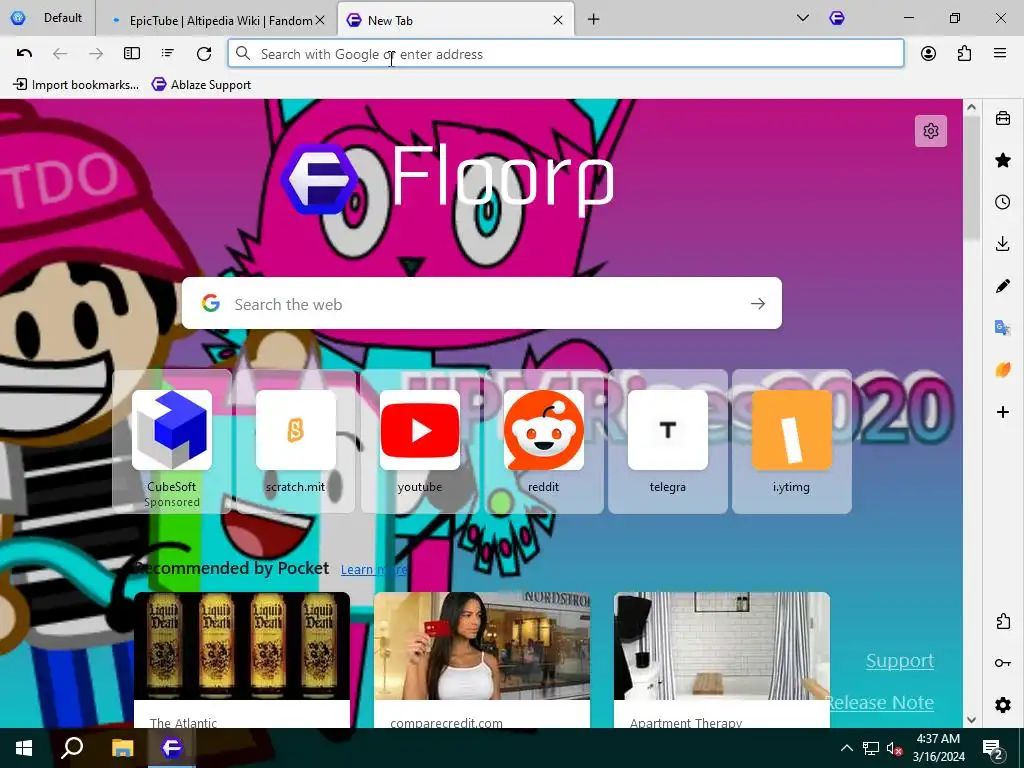The image size is (1024, 768).
Task: Open the Windows Start menu
Action: point(24,748)
